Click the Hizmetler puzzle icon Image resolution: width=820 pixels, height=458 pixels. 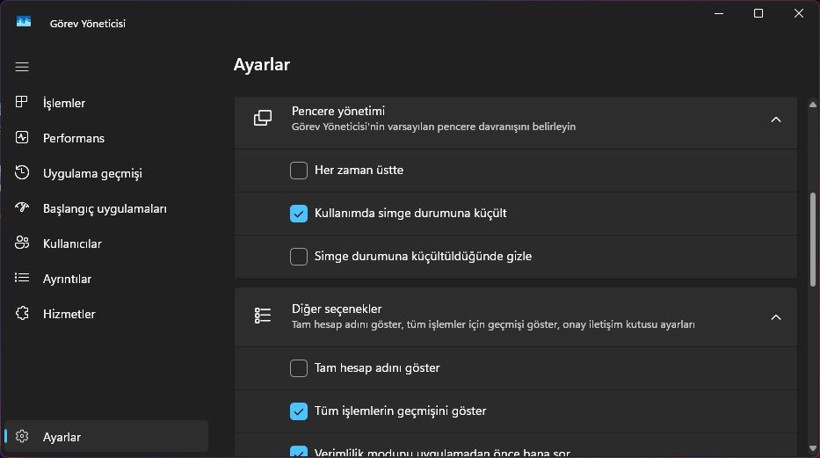22,313
